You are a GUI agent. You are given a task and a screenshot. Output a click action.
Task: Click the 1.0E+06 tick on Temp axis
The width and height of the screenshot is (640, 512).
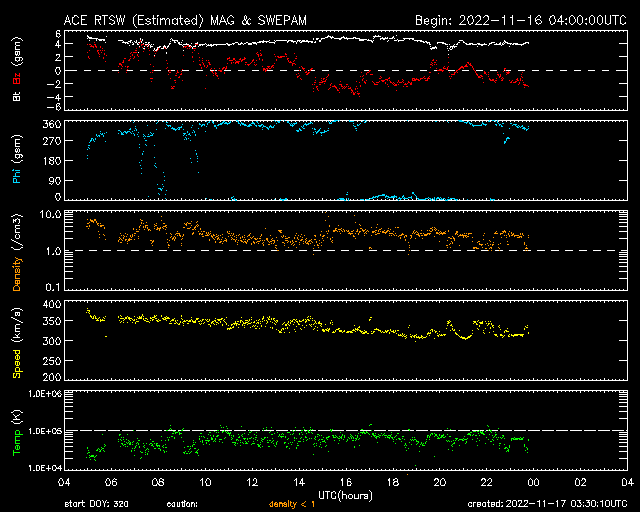[x=45, y=394]
